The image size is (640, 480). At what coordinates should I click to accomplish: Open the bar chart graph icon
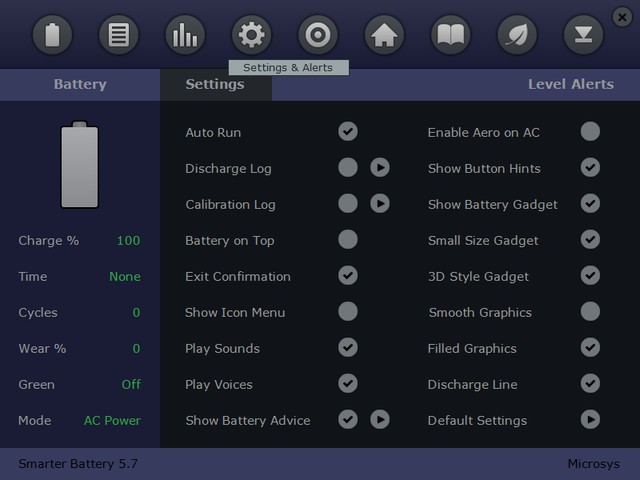tap(185, 36)
